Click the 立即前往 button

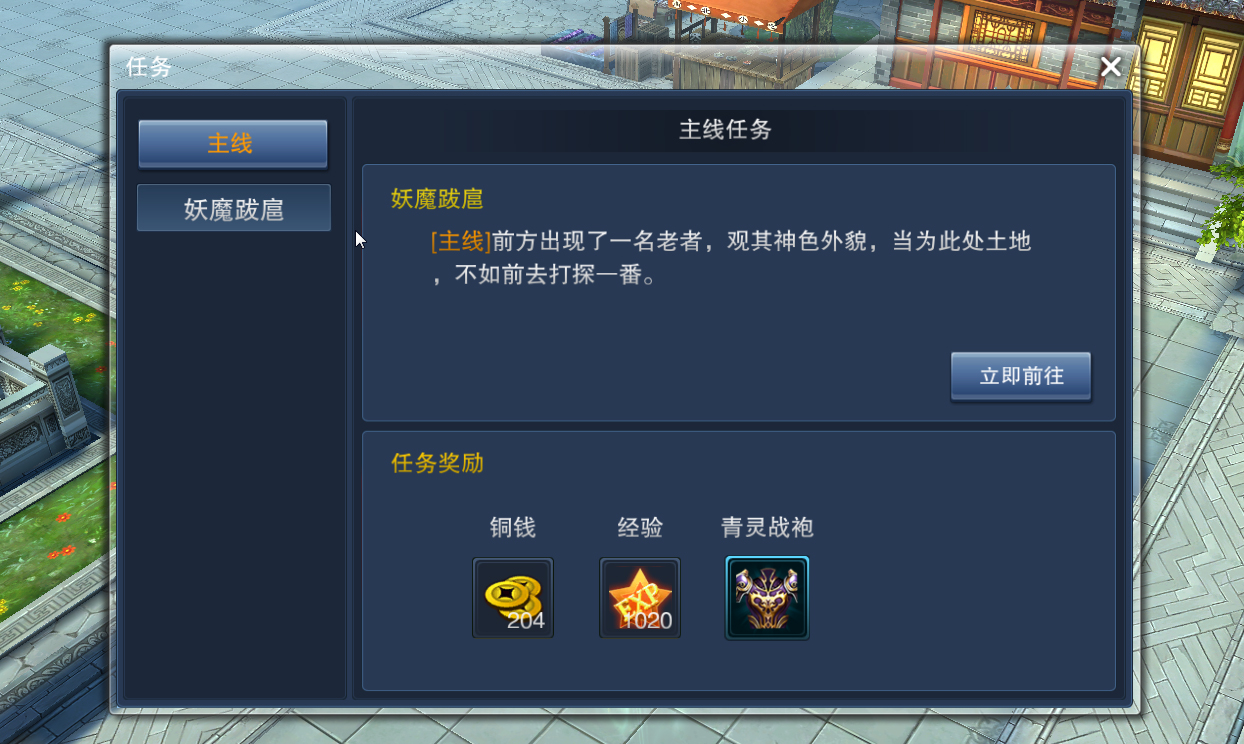tap(1021, 376)
